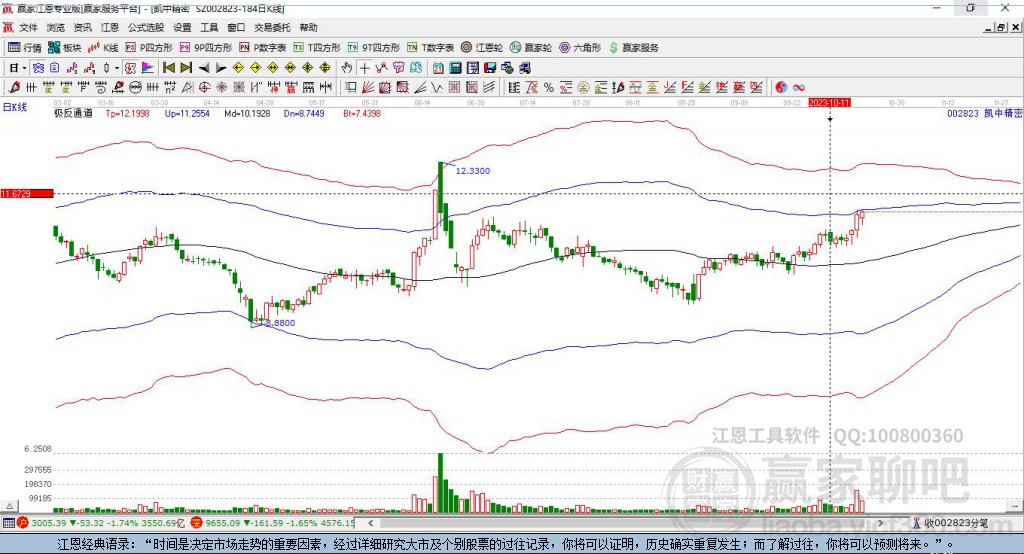Click the black right arrow step-forward icon
The height and width of the screenshot is (554, 1024).
(221, 68)
